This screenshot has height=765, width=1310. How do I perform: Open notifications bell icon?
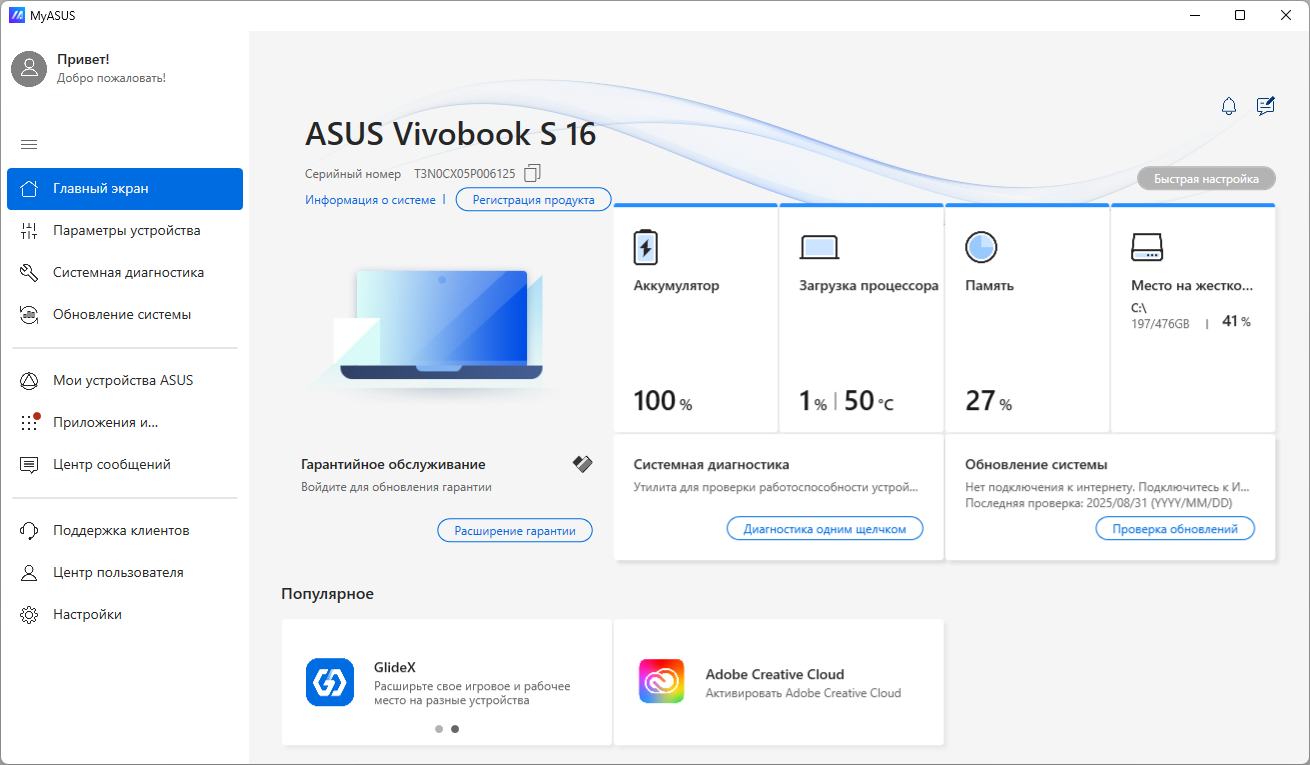click(x=1229, y=106)
